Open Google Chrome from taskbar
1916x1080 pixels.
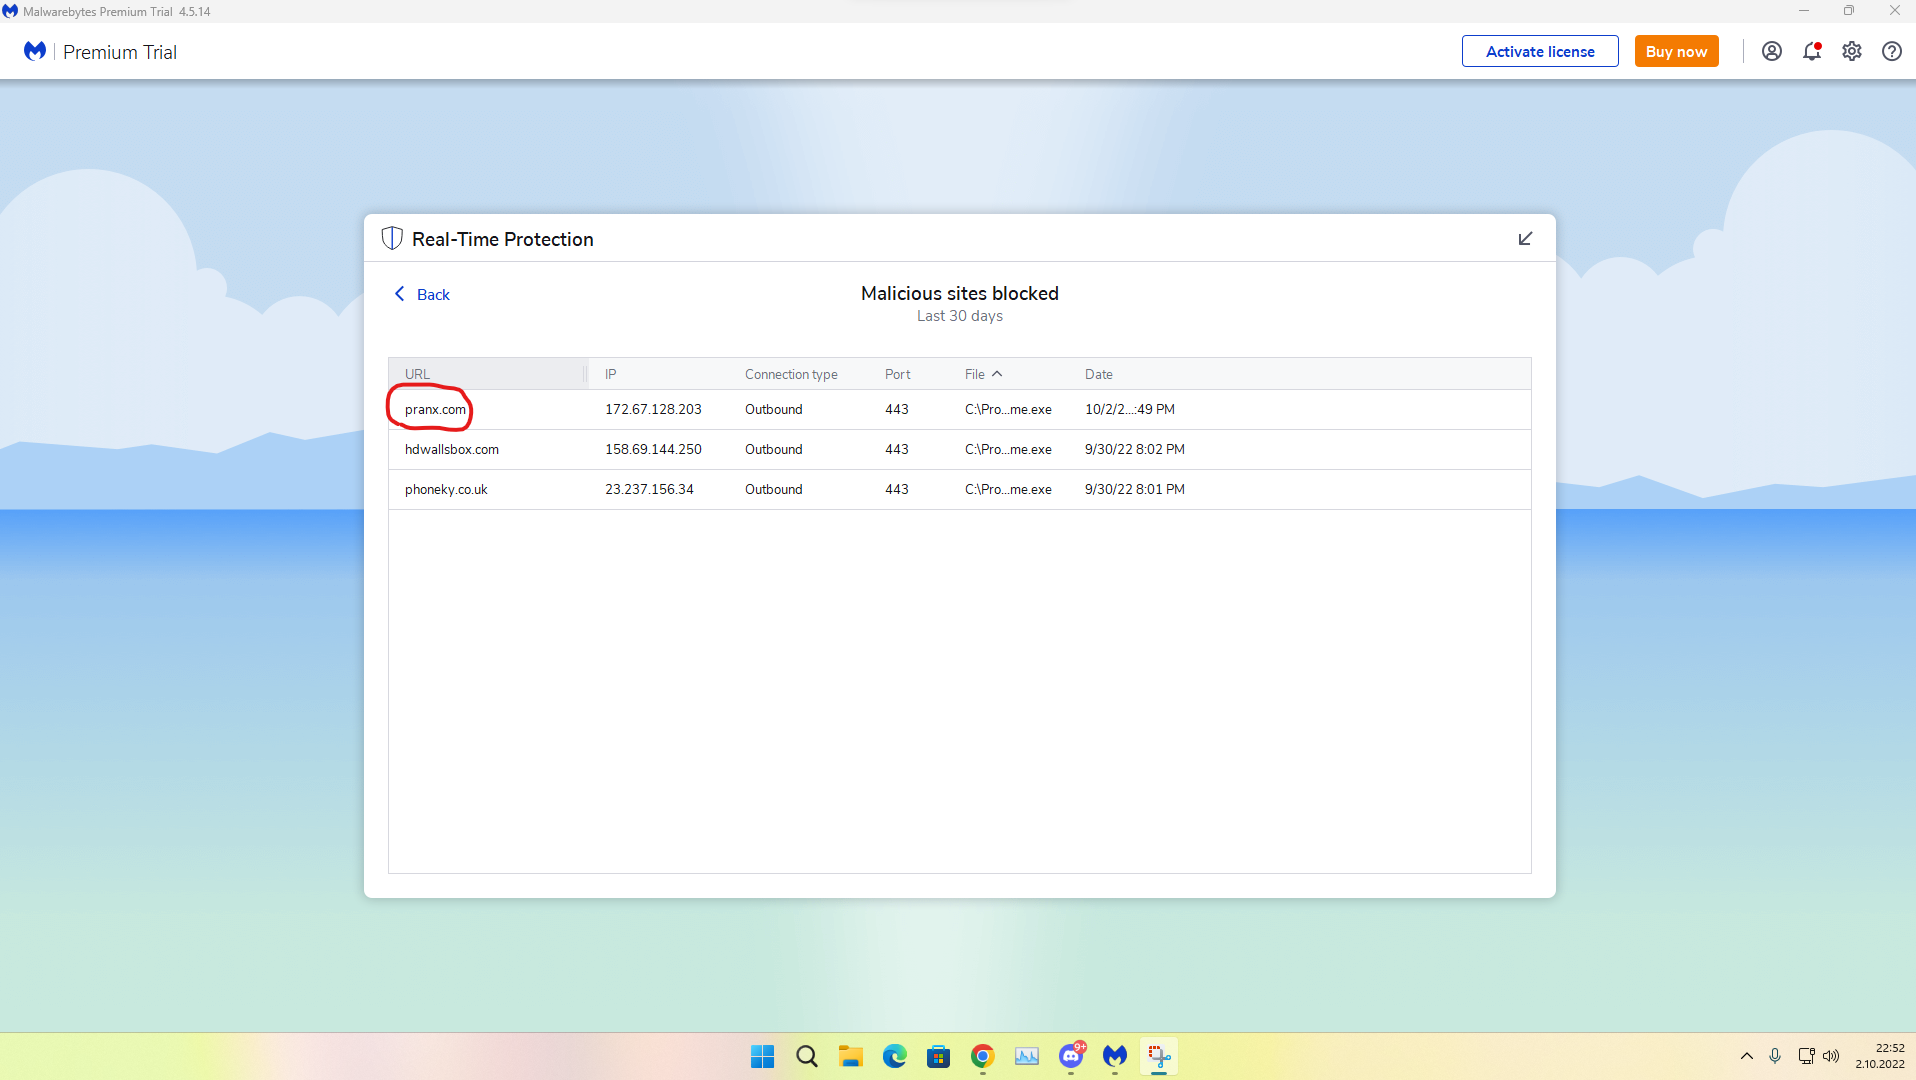tap(982, 1056)
